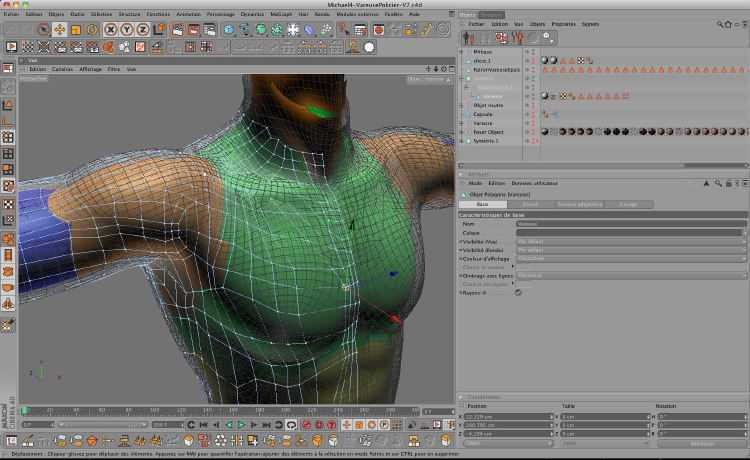750x460 pixels.
Task: Click the timeline preview range slider
Action: (x=103, y=425)
